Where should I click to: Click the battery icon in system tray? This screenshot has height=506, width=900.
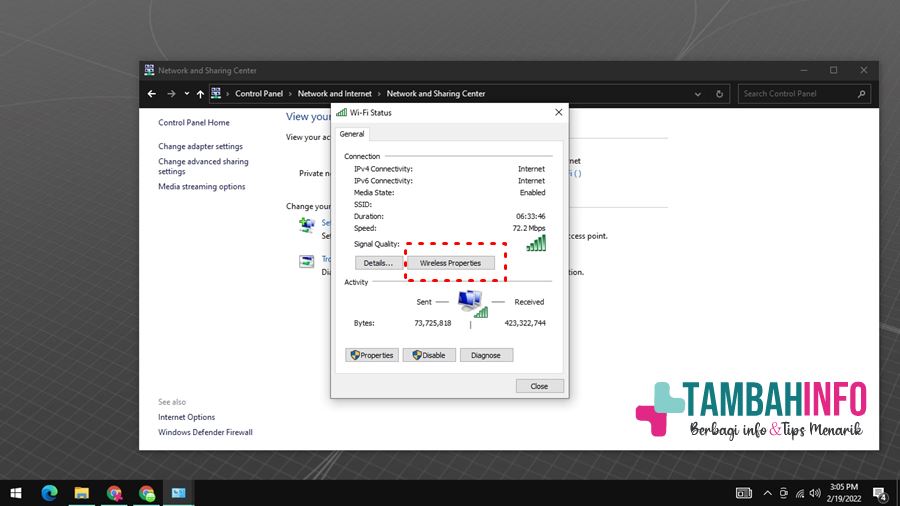[x=744, y=493]
